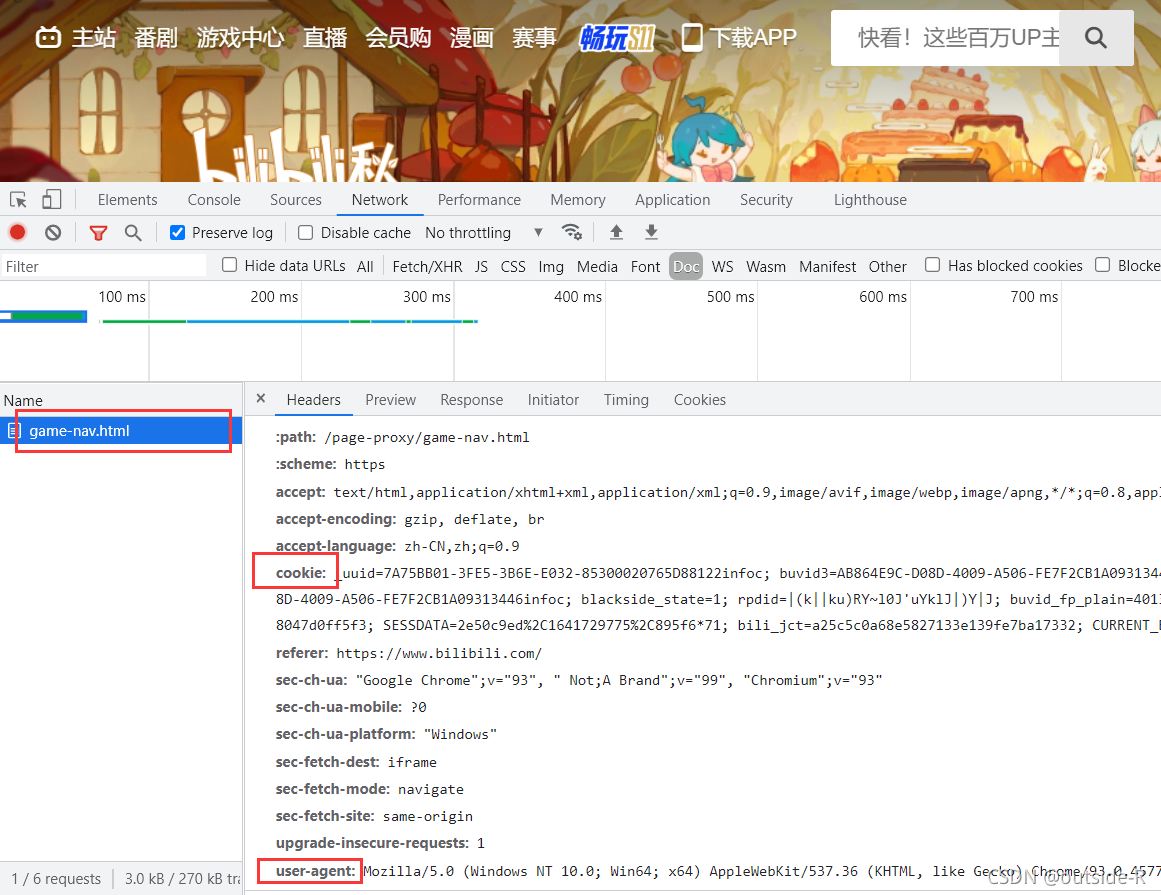The image size is (1161, 895).
Task: Click the 下载APP link
Action: pos(750,36)
